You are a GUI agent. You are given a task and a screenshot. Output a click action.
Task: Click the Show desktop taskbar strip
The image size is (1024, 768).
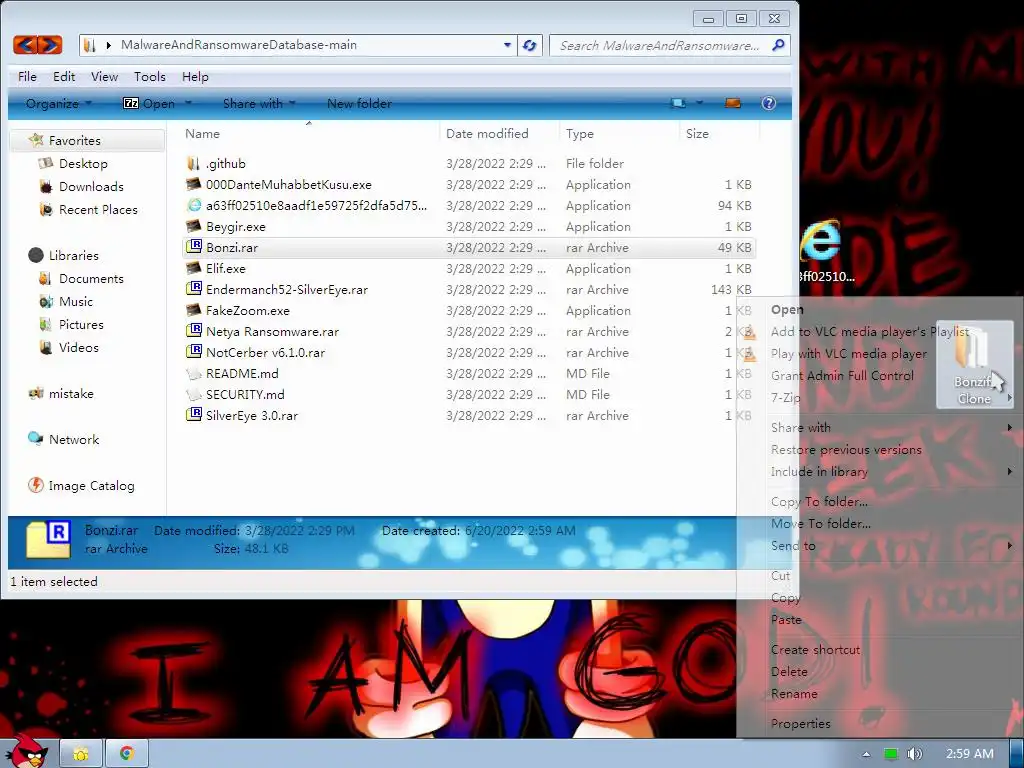(x=1018, y=754)
